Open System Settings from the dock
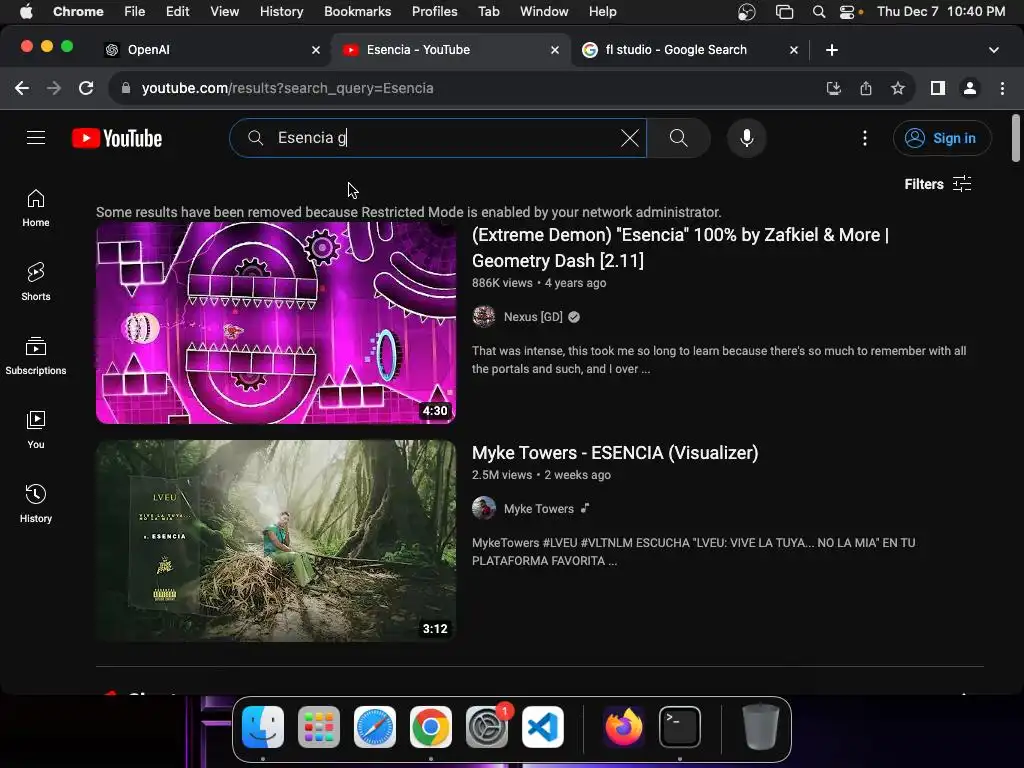The height and width of the screenshot is (768, 1024). [487, 727]
